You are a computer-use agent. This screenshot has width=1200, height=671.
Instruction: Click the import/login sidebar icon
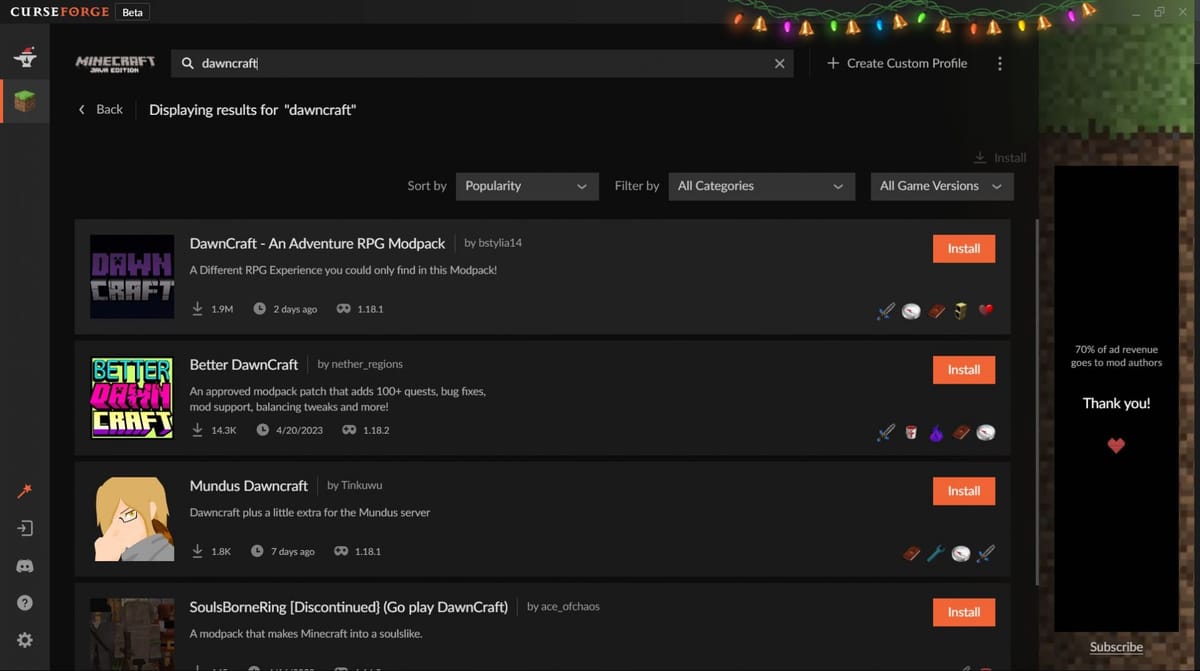(x=25, y=528)
